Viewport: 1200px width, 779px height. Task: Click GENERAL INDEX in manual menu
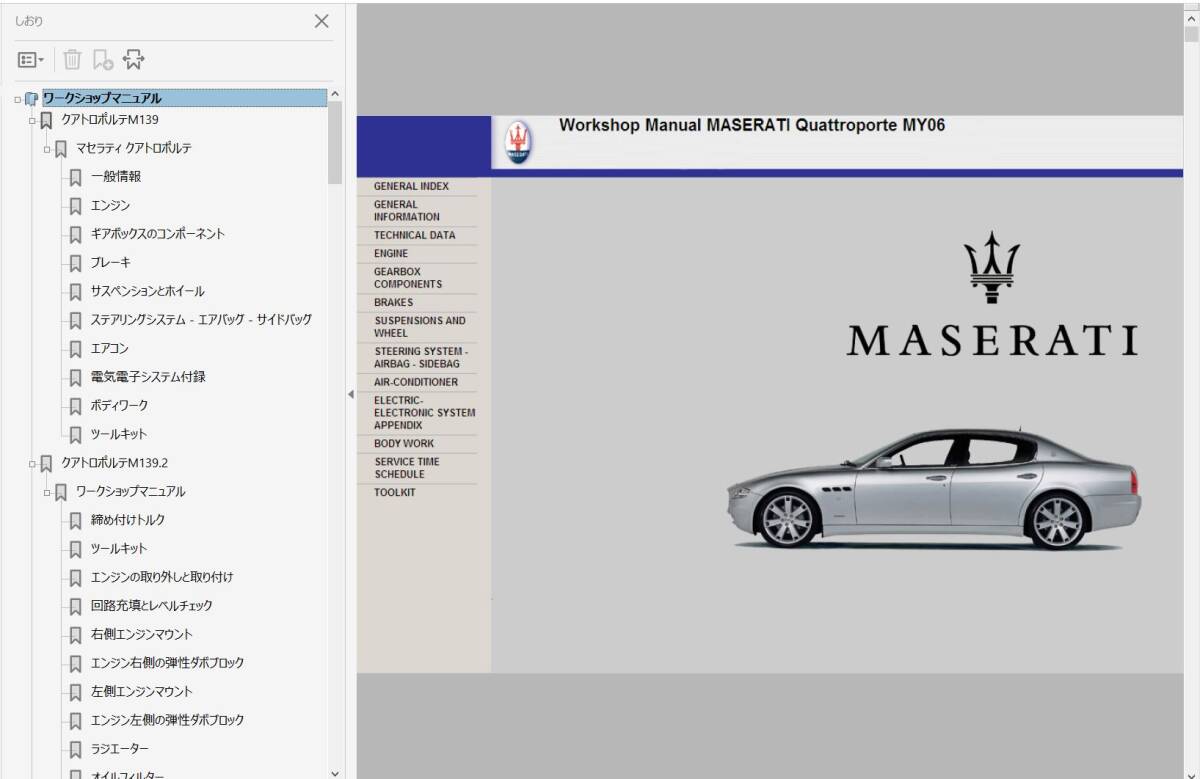(x=411, y=186)
